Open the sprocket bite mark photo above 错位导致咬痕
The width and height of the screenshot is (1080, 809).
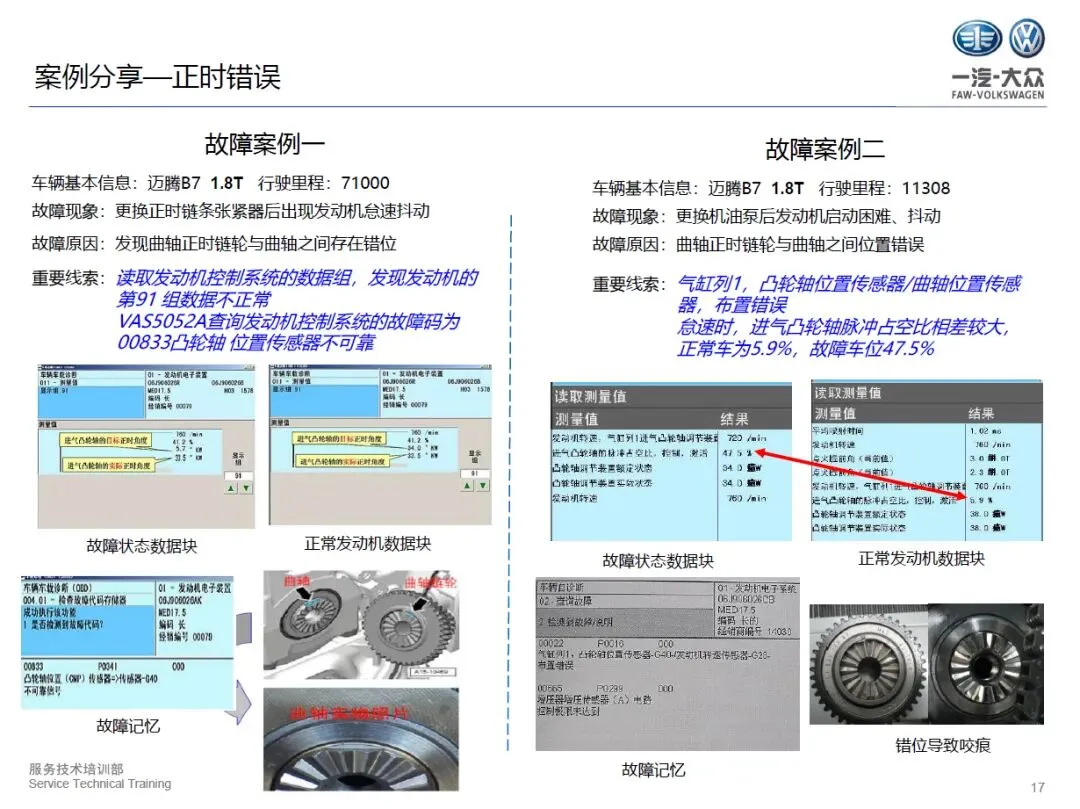pos(926,664)
